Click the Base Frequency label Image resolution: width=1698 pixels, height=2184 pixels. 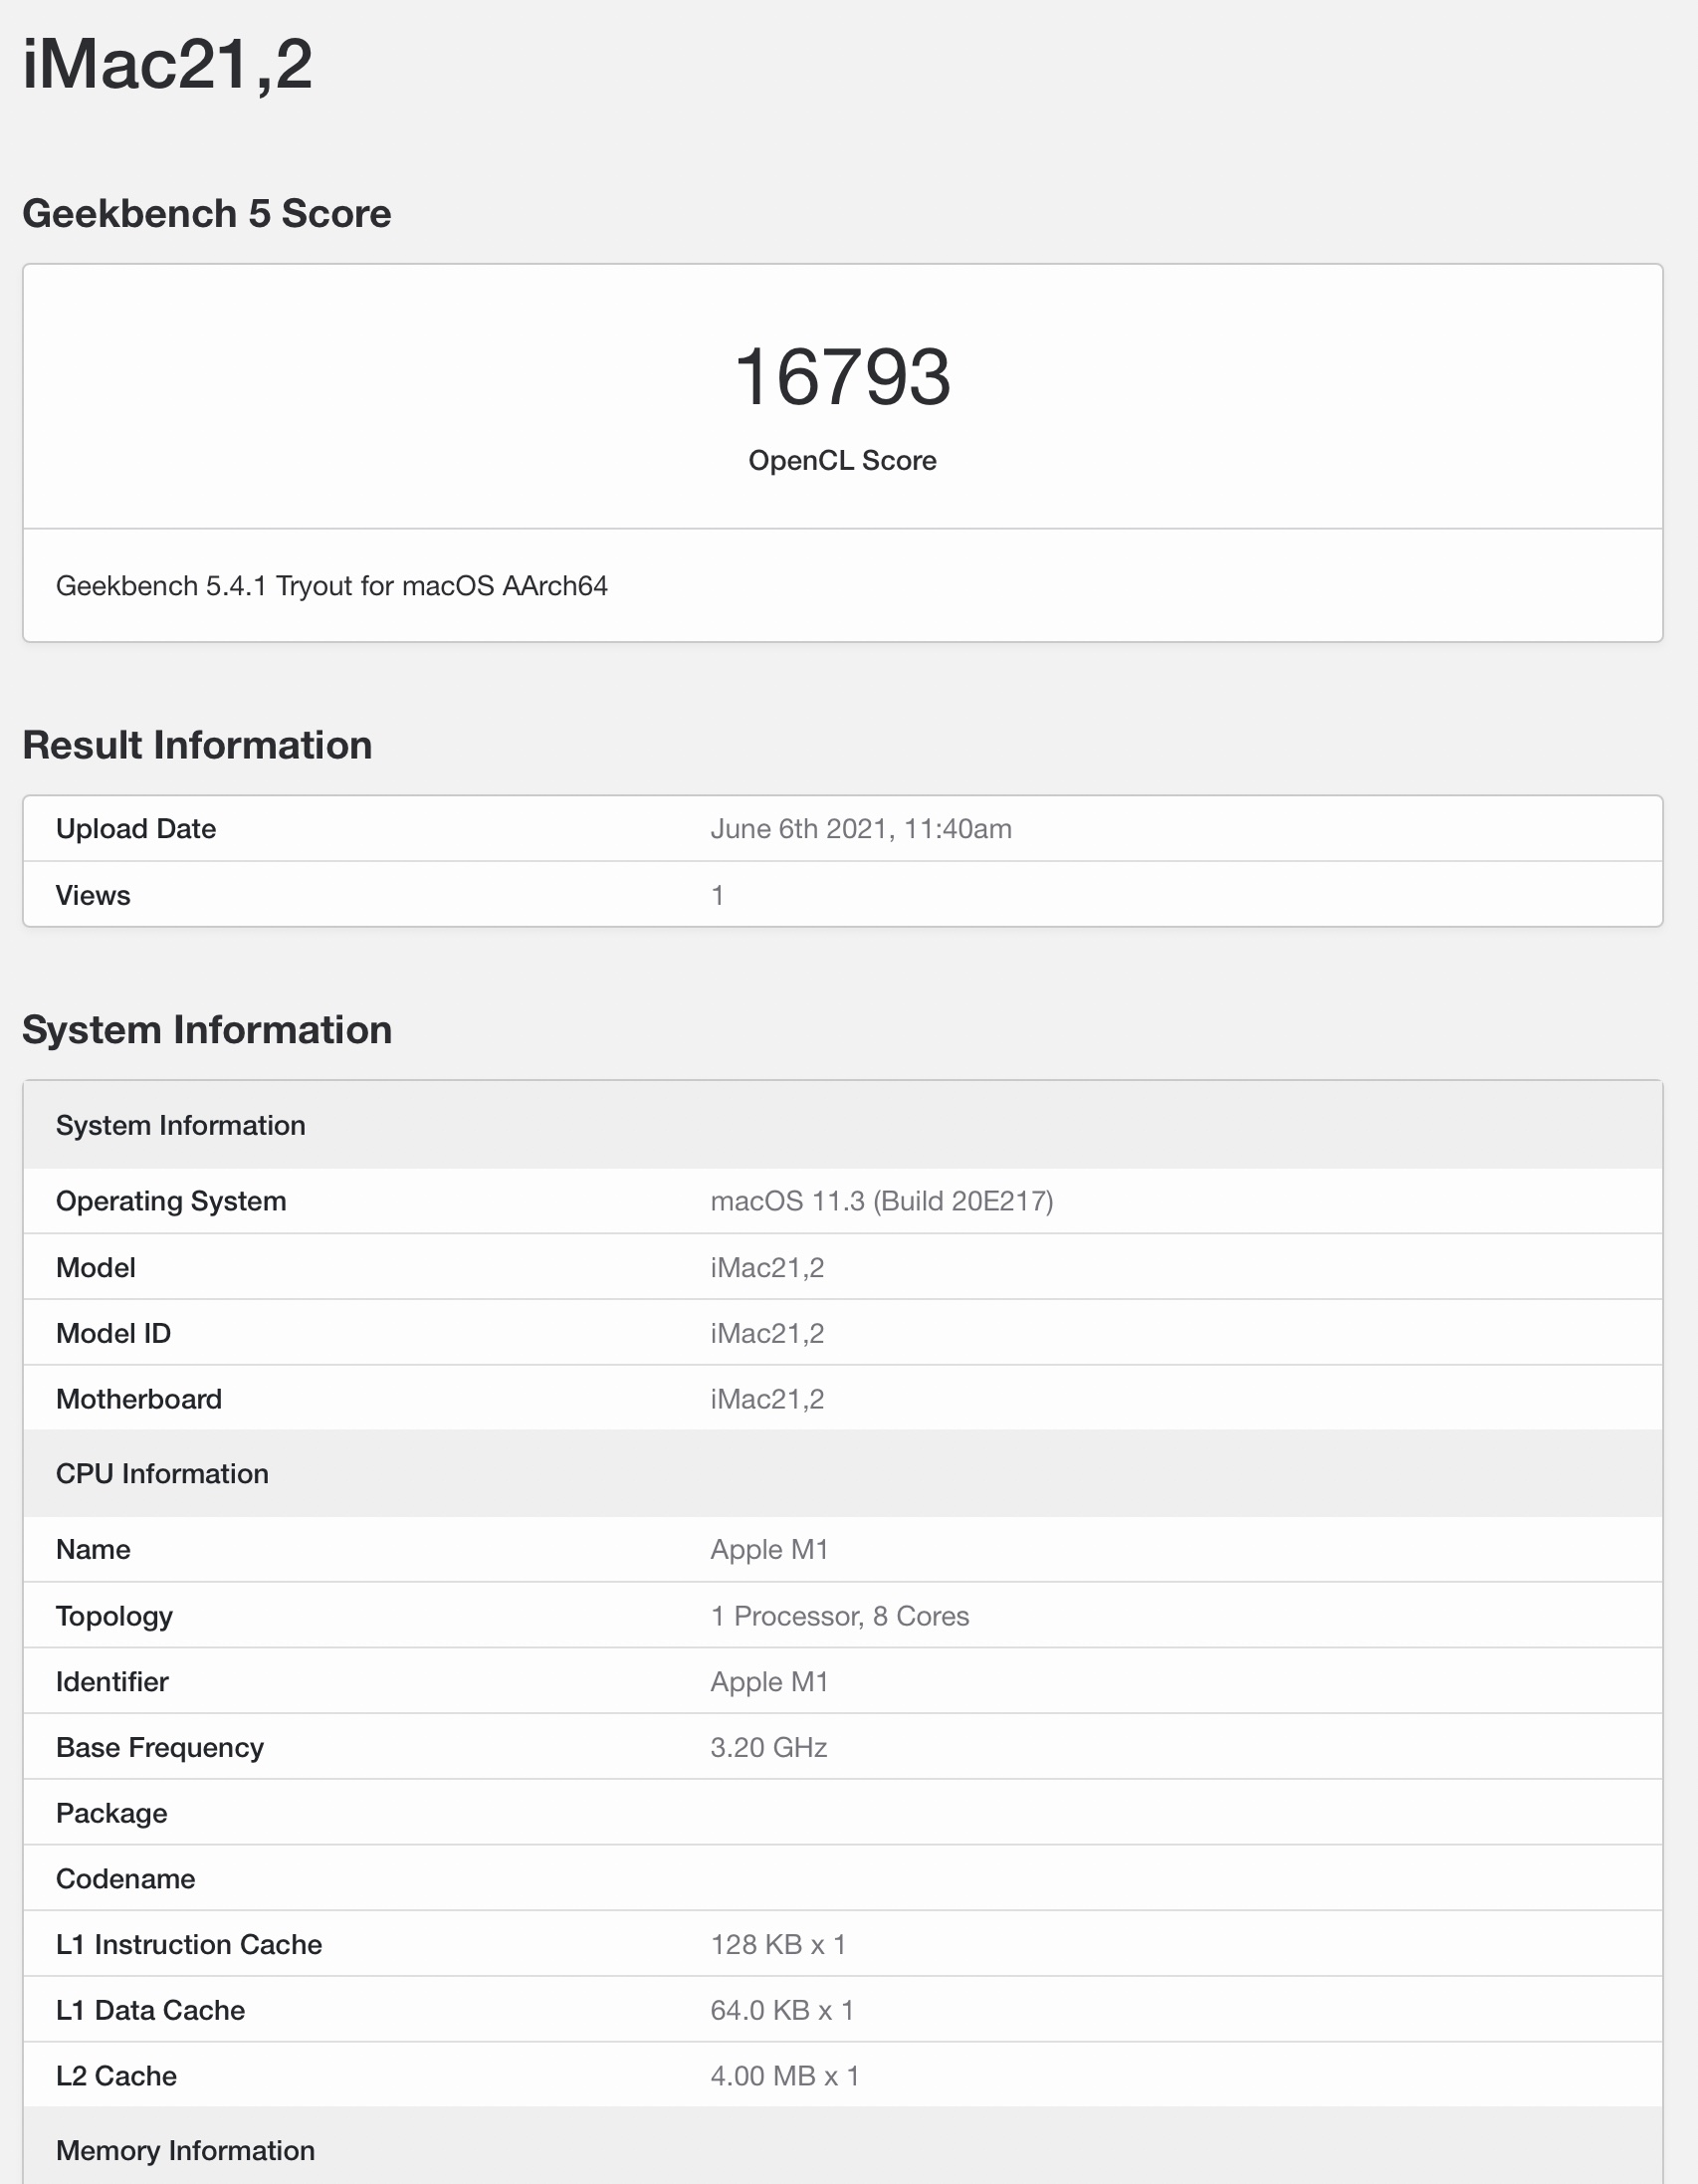tap(160, 1748)
